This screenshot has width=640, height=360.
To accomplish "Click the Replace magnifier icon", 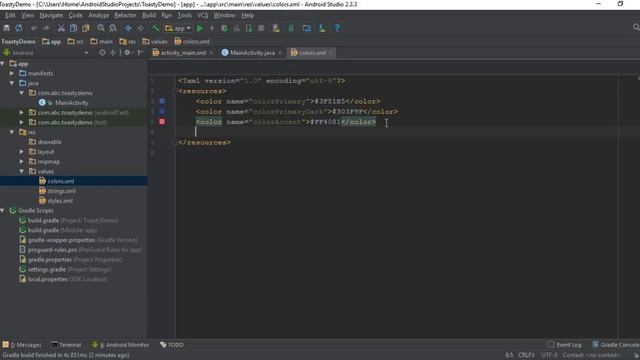I will pos(113,28).
